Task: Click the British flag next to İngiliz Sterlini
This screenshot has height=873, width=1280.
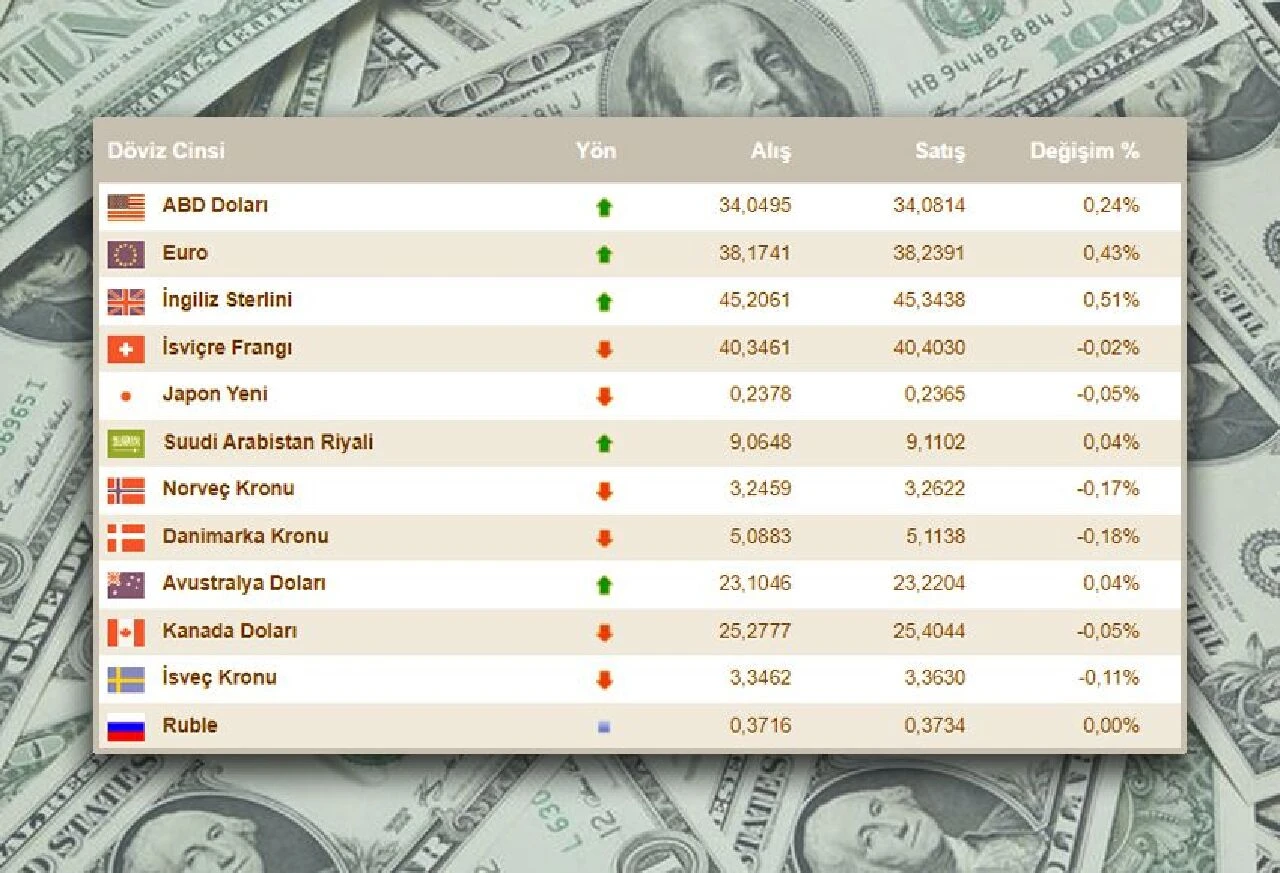Action: tap(126, 301)
